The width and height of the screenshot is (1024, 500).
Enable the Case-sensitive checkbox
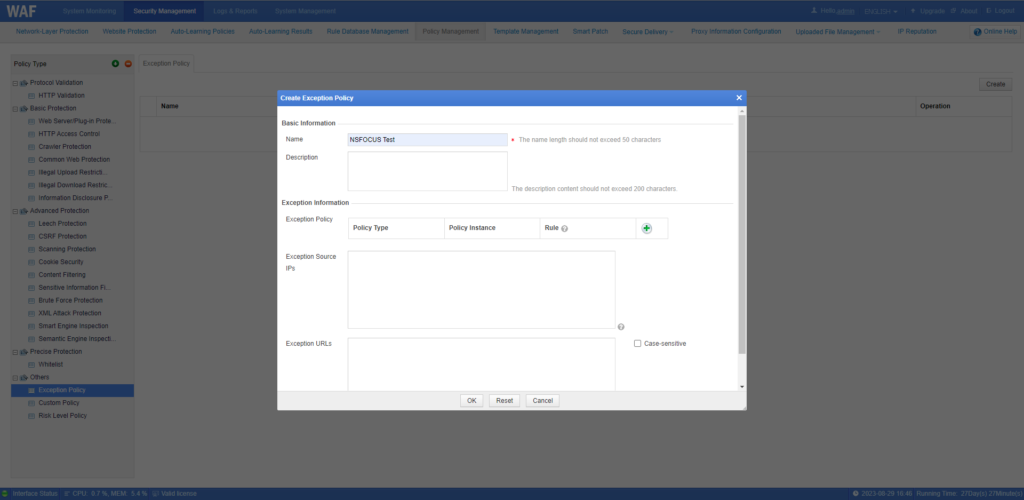point(637,343)
